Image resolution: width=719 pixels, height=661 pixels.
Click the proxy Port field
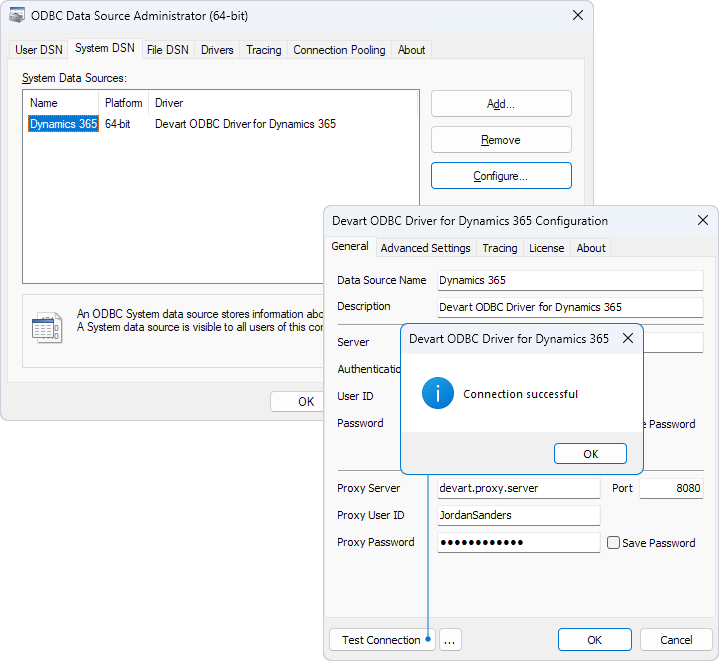pyautogui.click(x=671, y=488)
